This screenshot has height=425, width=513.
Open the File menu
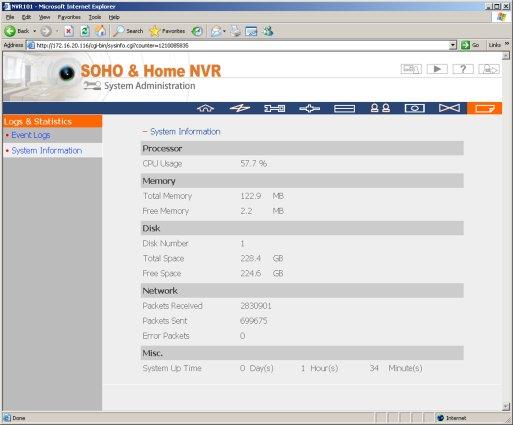click(10, 17)
